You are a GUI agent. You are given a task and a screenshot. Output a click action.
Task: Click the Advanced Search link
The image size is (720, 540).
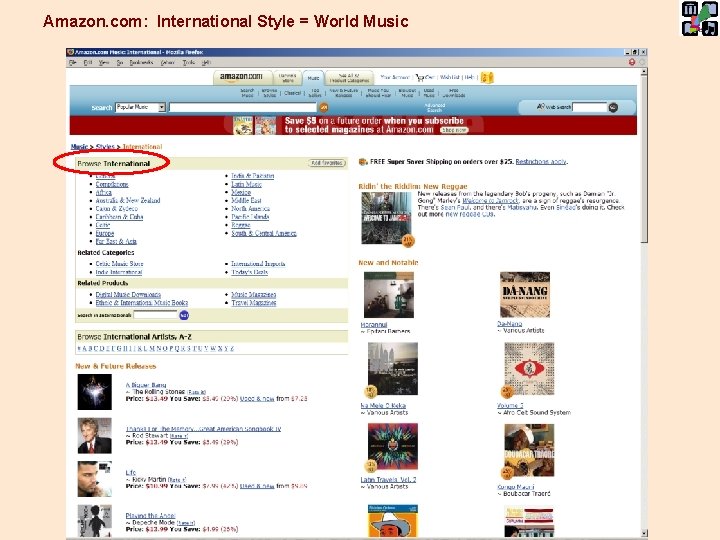434,107
